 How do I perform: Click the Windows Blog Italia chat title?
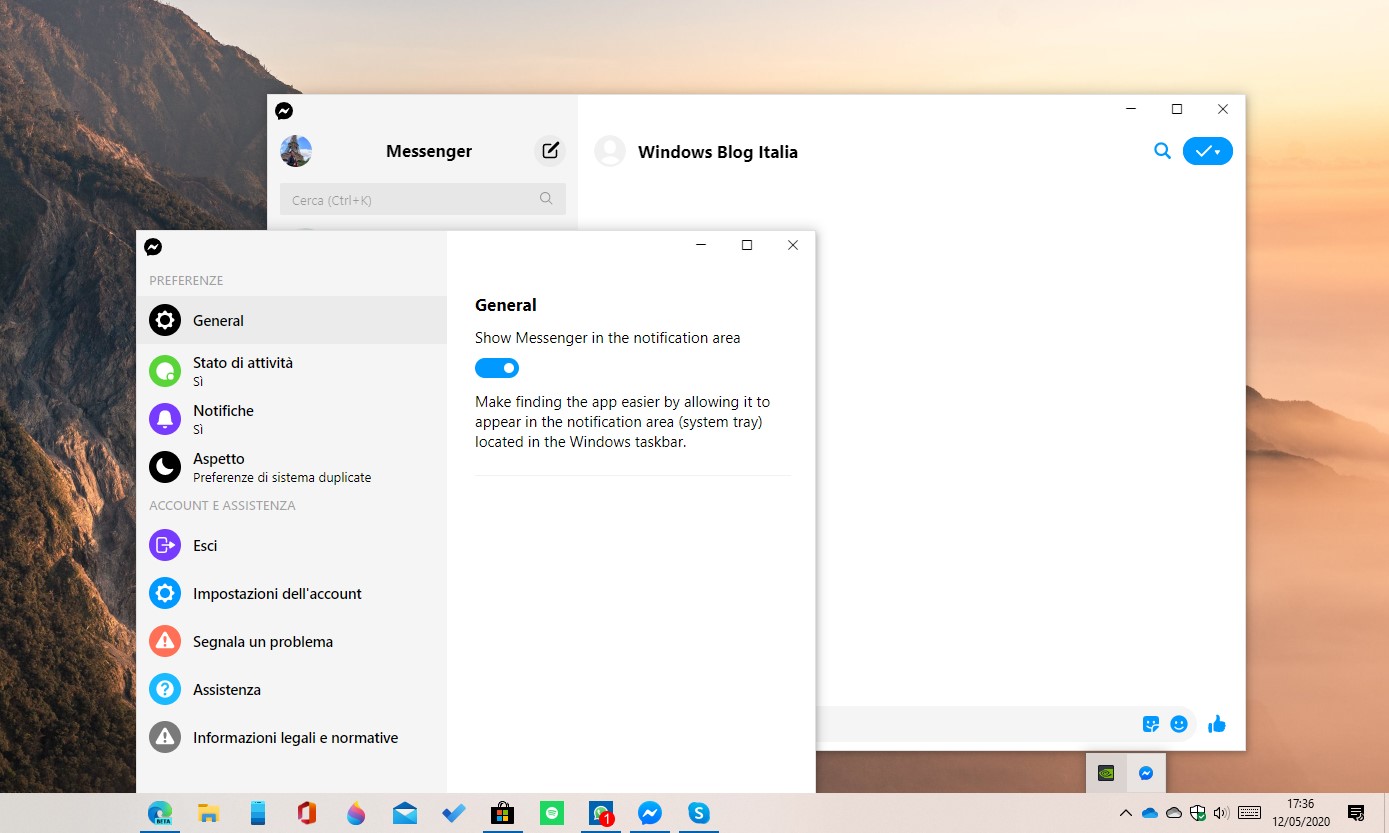718,152
